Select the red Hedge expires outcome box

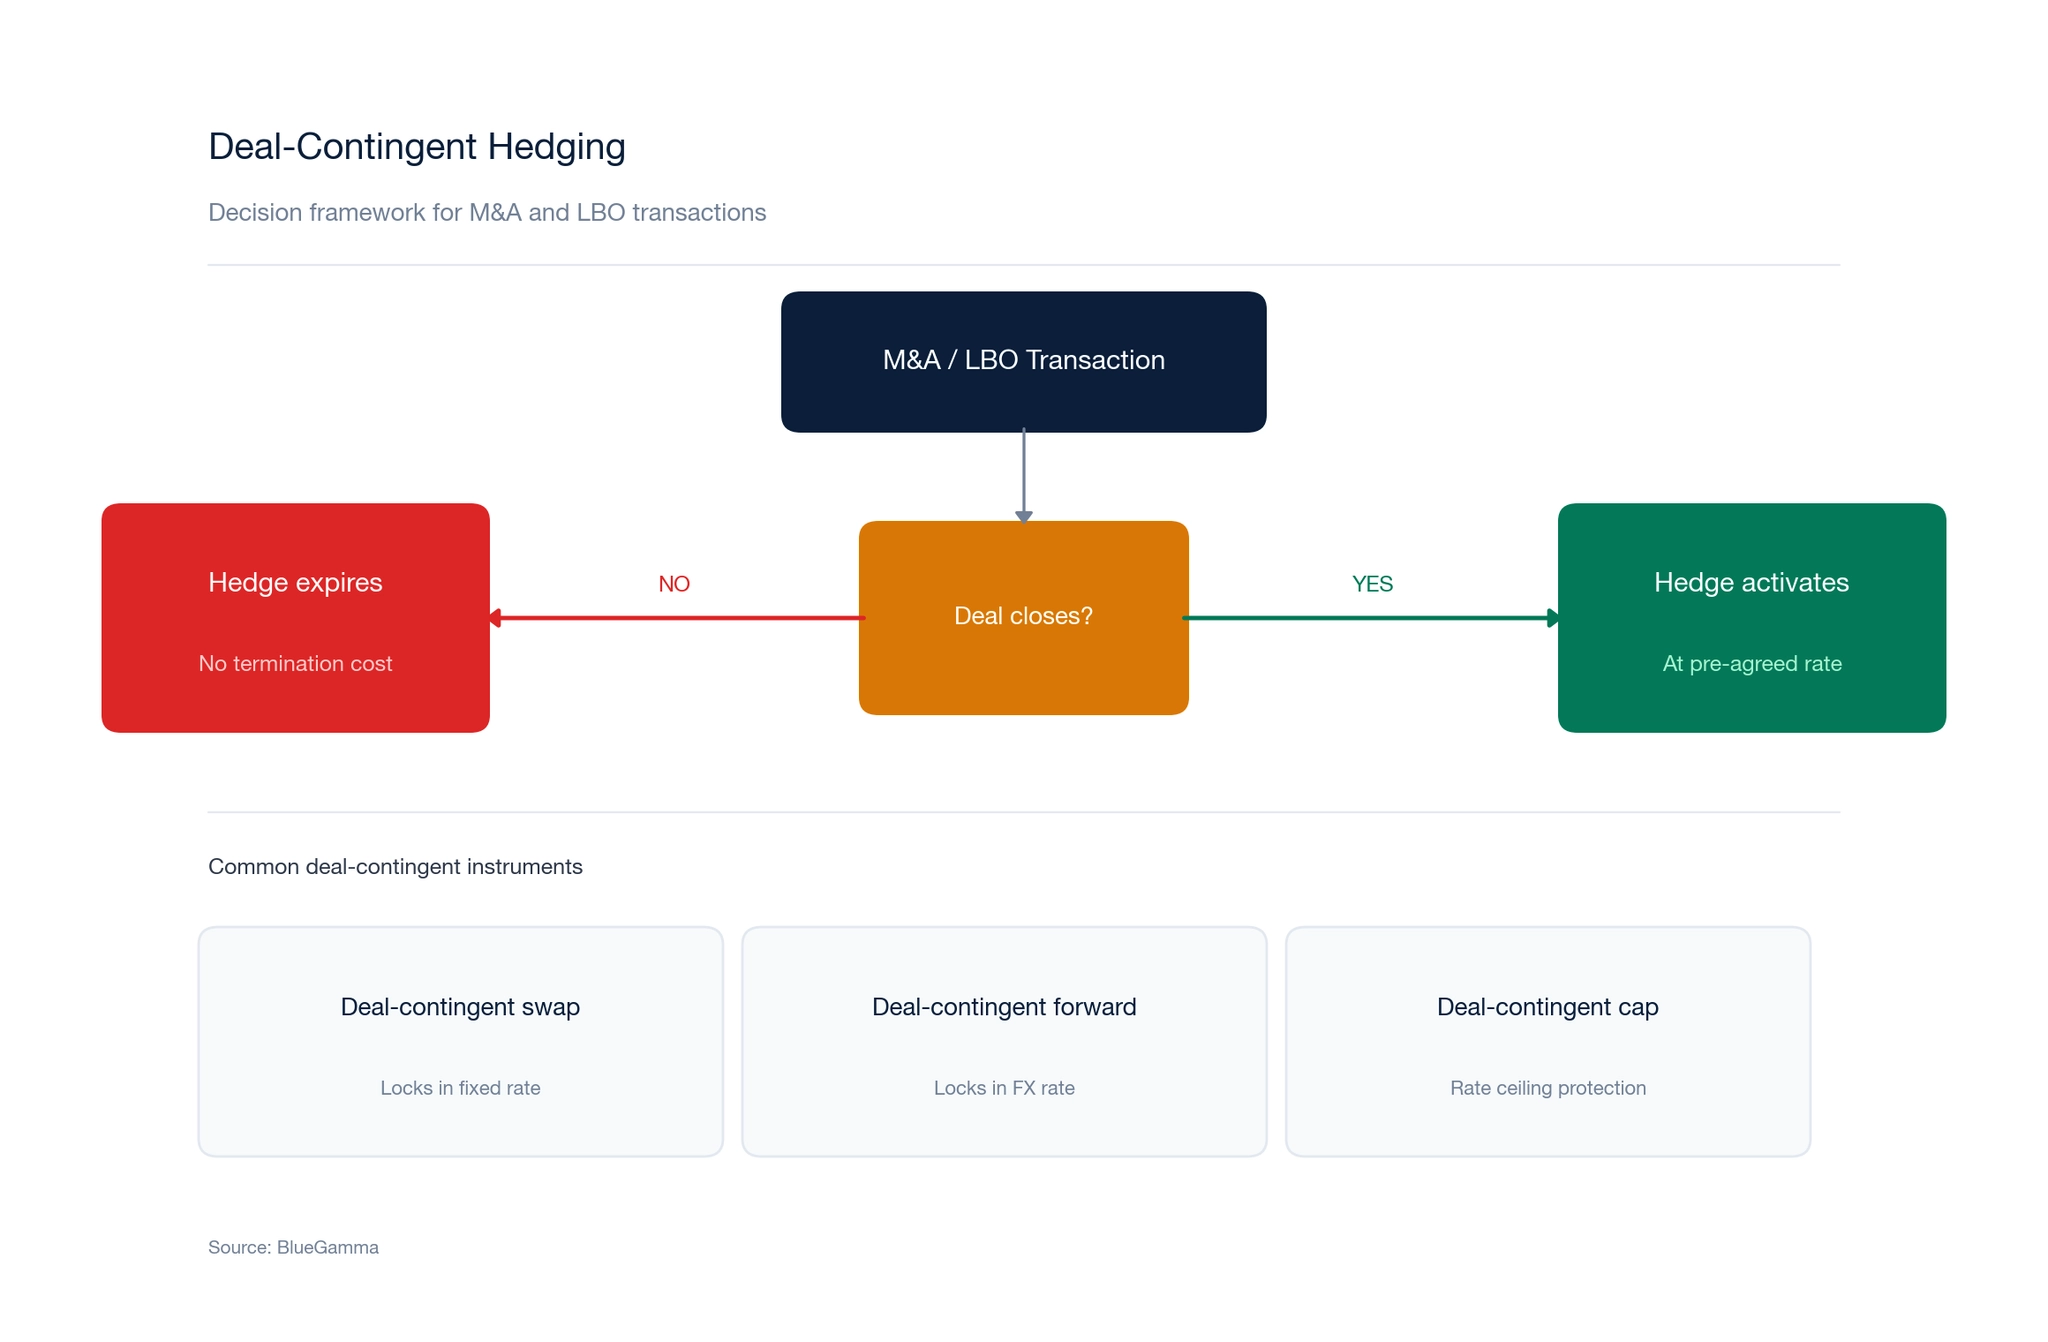pos(294,616)
